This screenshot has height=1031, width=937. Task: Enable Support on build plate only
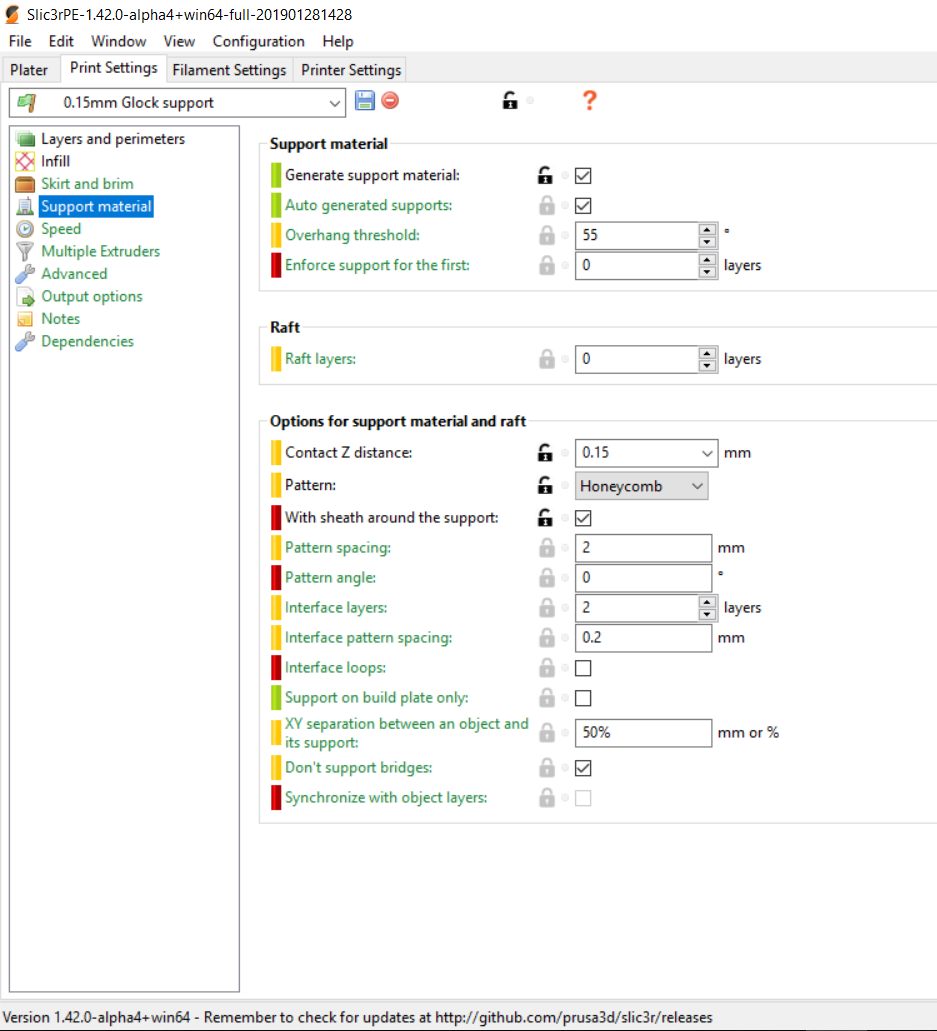coord(583,698)
